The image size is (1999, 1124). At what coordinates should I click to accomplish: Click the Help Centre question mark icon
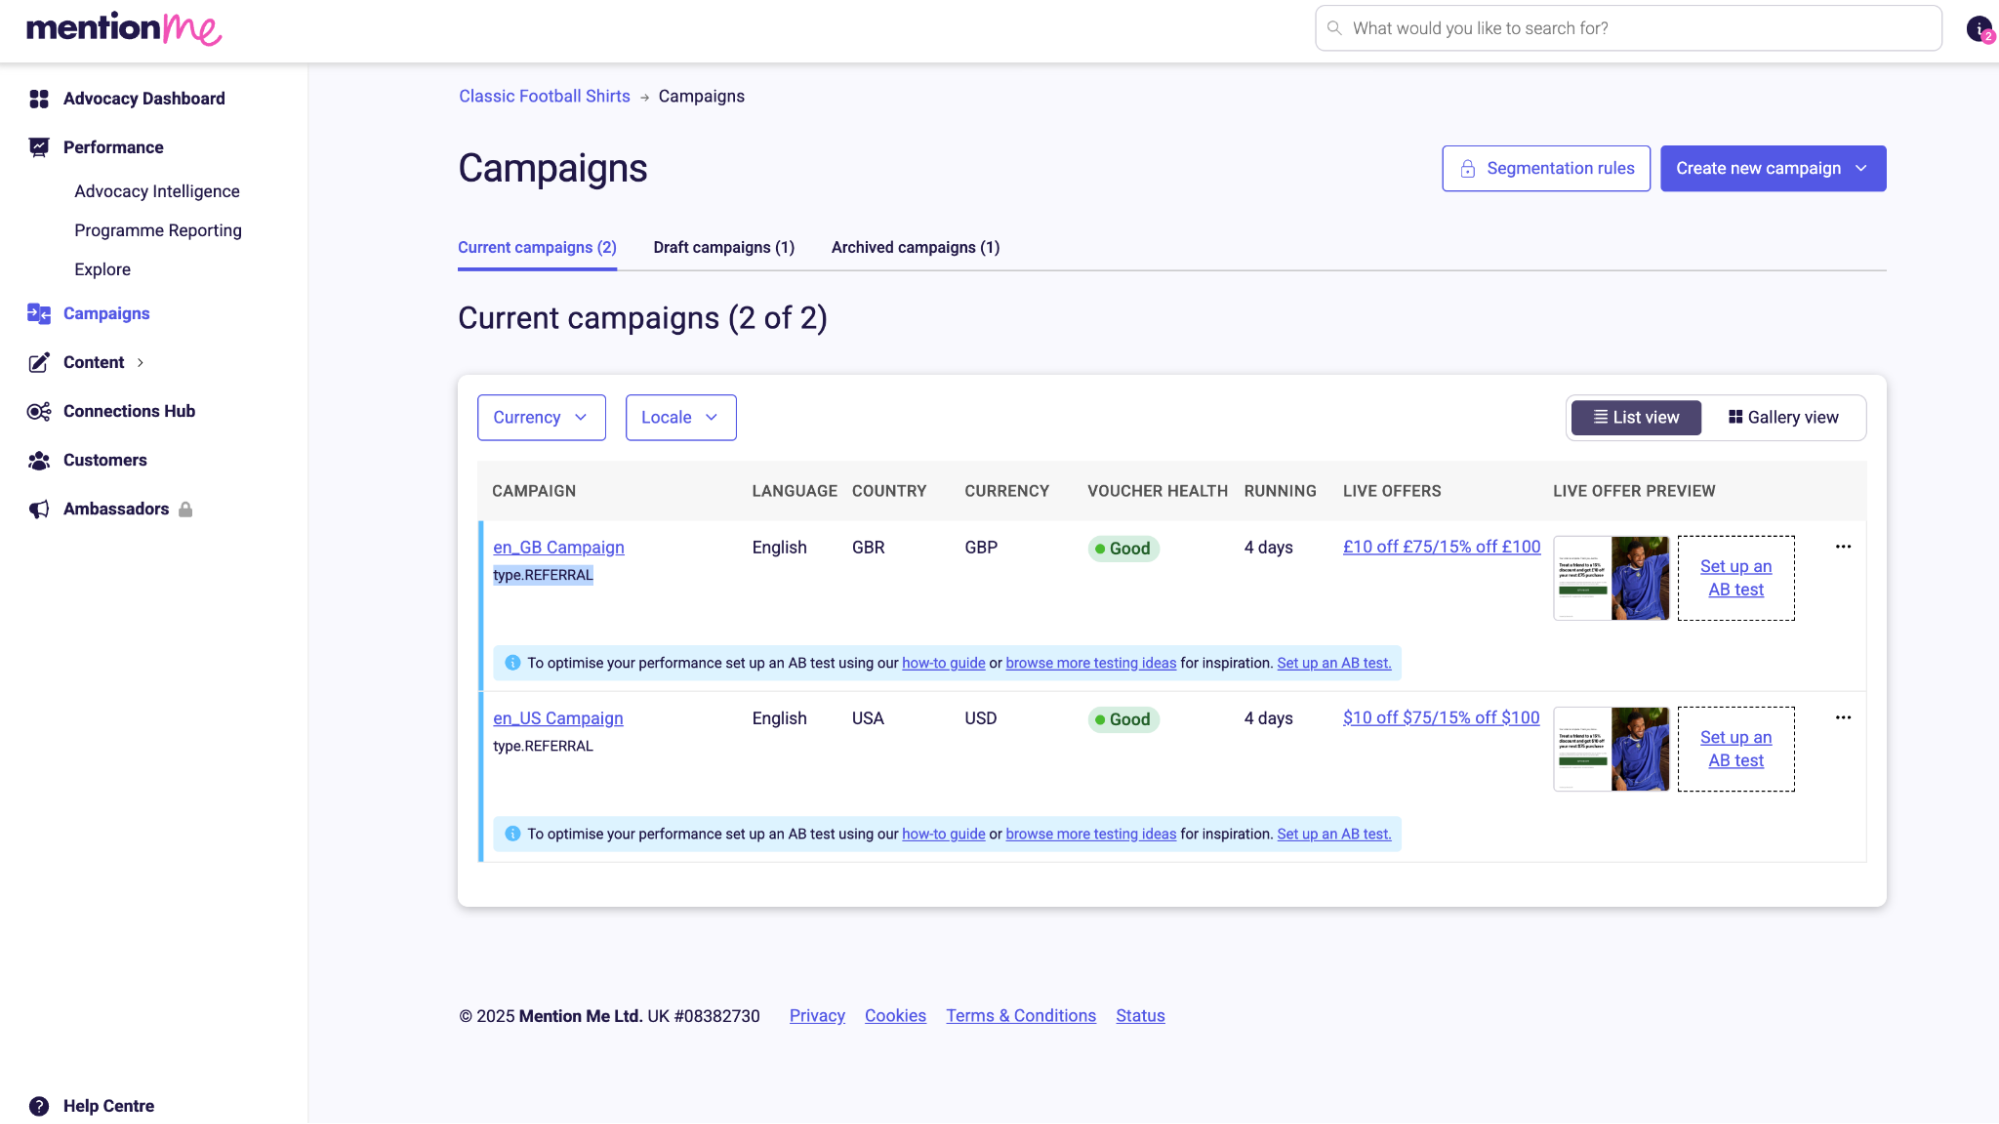(x=39, y=1106)
